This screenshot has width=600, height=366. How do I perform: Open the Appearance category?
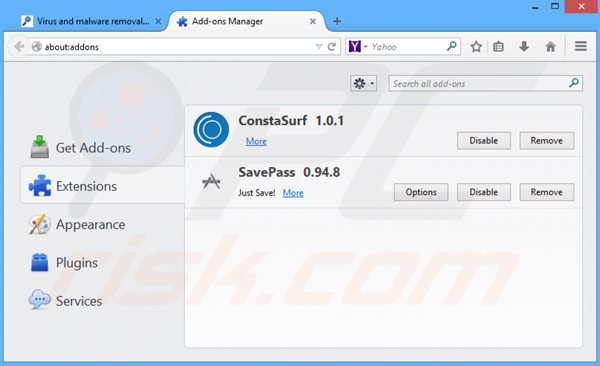point(102,224)
